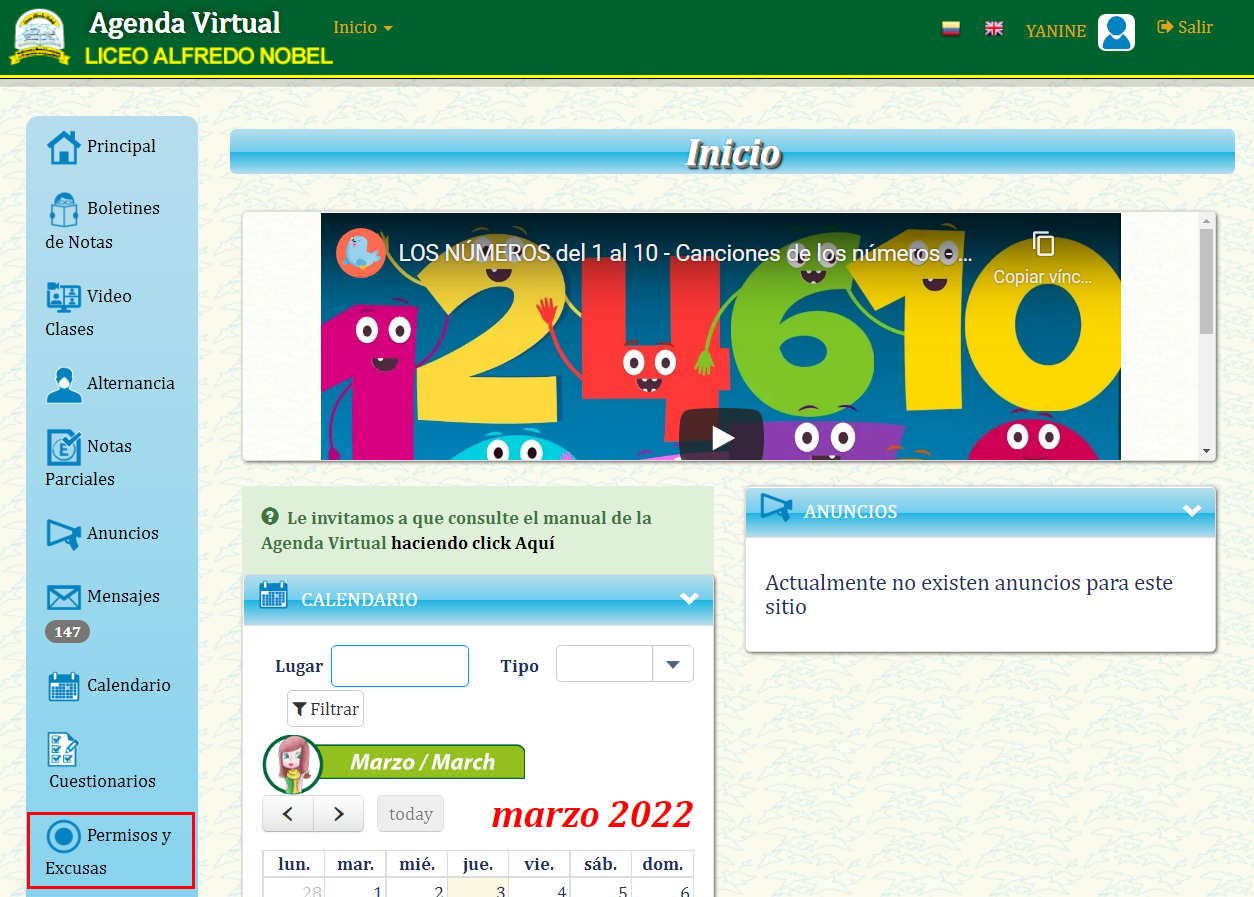1254x897 pixels.
Task: Click the YANINE username link
Action: coord(1056,31)
